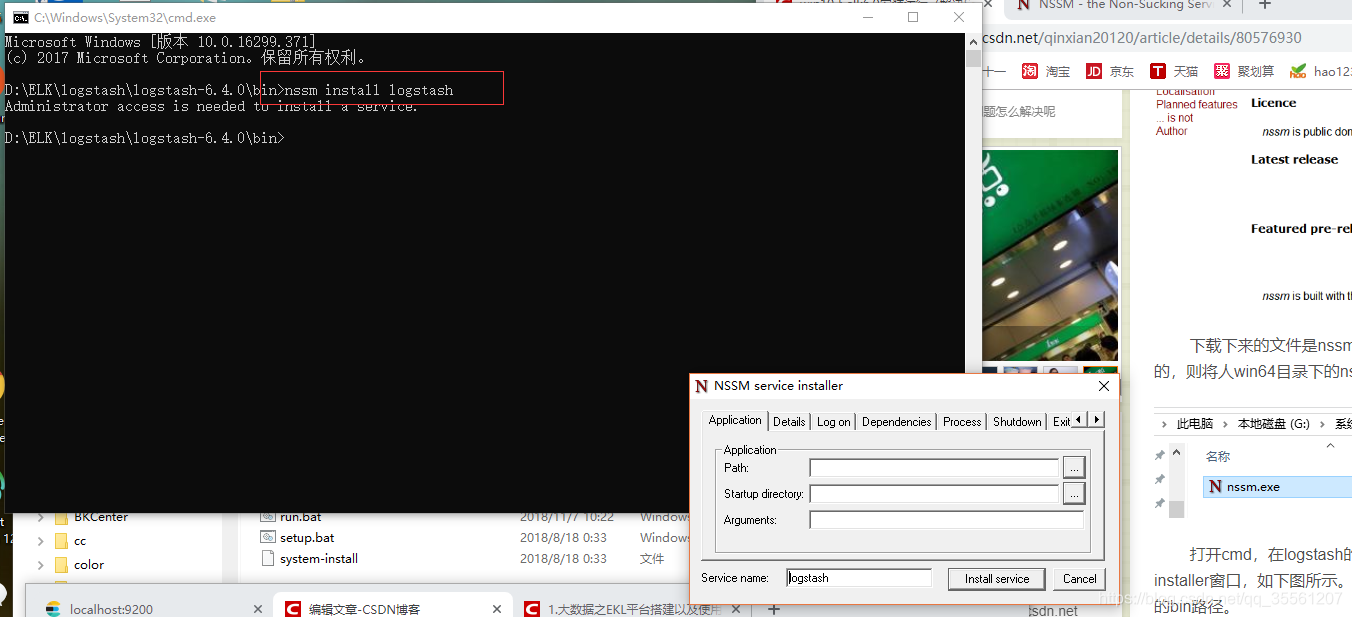Select the Dependencies tab in NSSM installer

pos(896,422)
